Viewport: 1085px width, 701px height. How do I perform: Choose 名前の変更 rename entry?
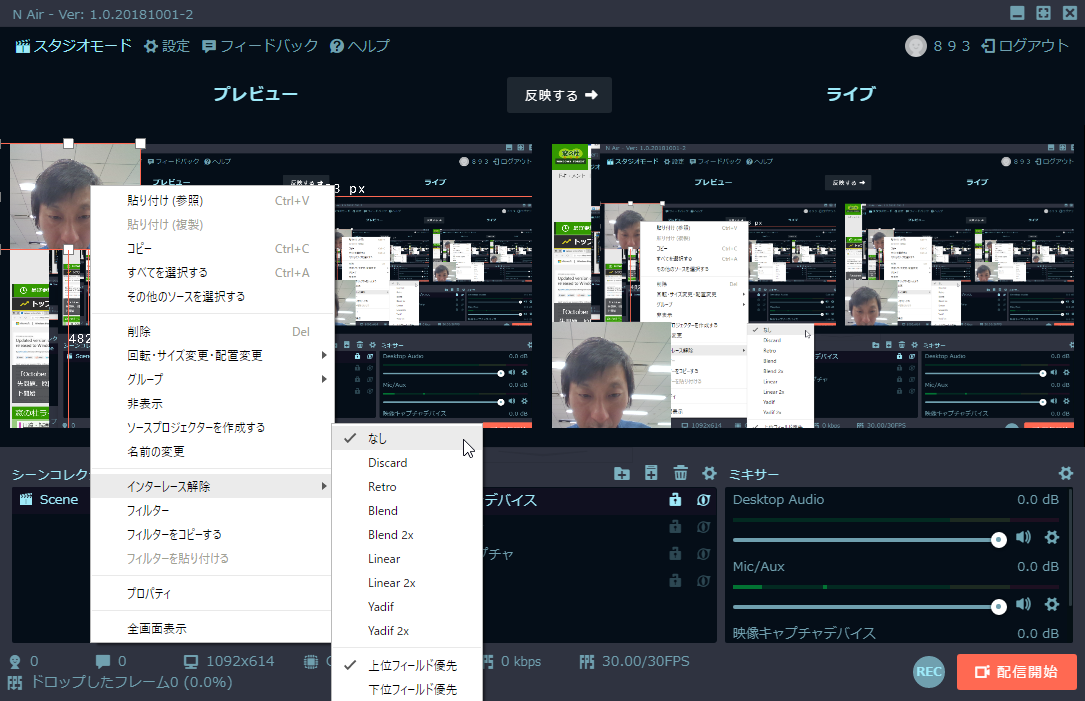(212, 451)
